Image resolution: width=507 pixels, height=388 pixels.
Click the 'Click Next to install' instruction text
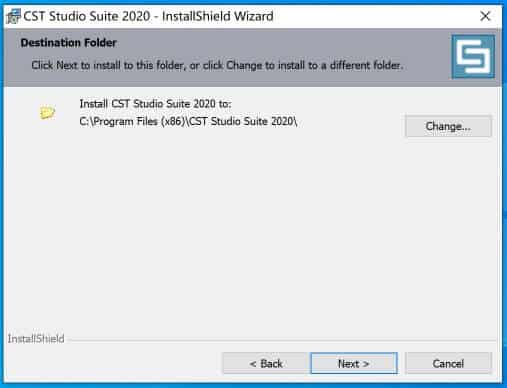[x=217, y=65]
